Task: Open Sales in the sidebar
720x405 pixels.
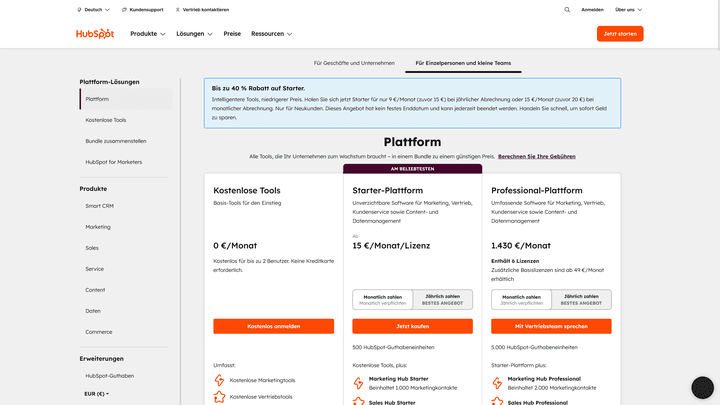Action: [x=92, y=248]
